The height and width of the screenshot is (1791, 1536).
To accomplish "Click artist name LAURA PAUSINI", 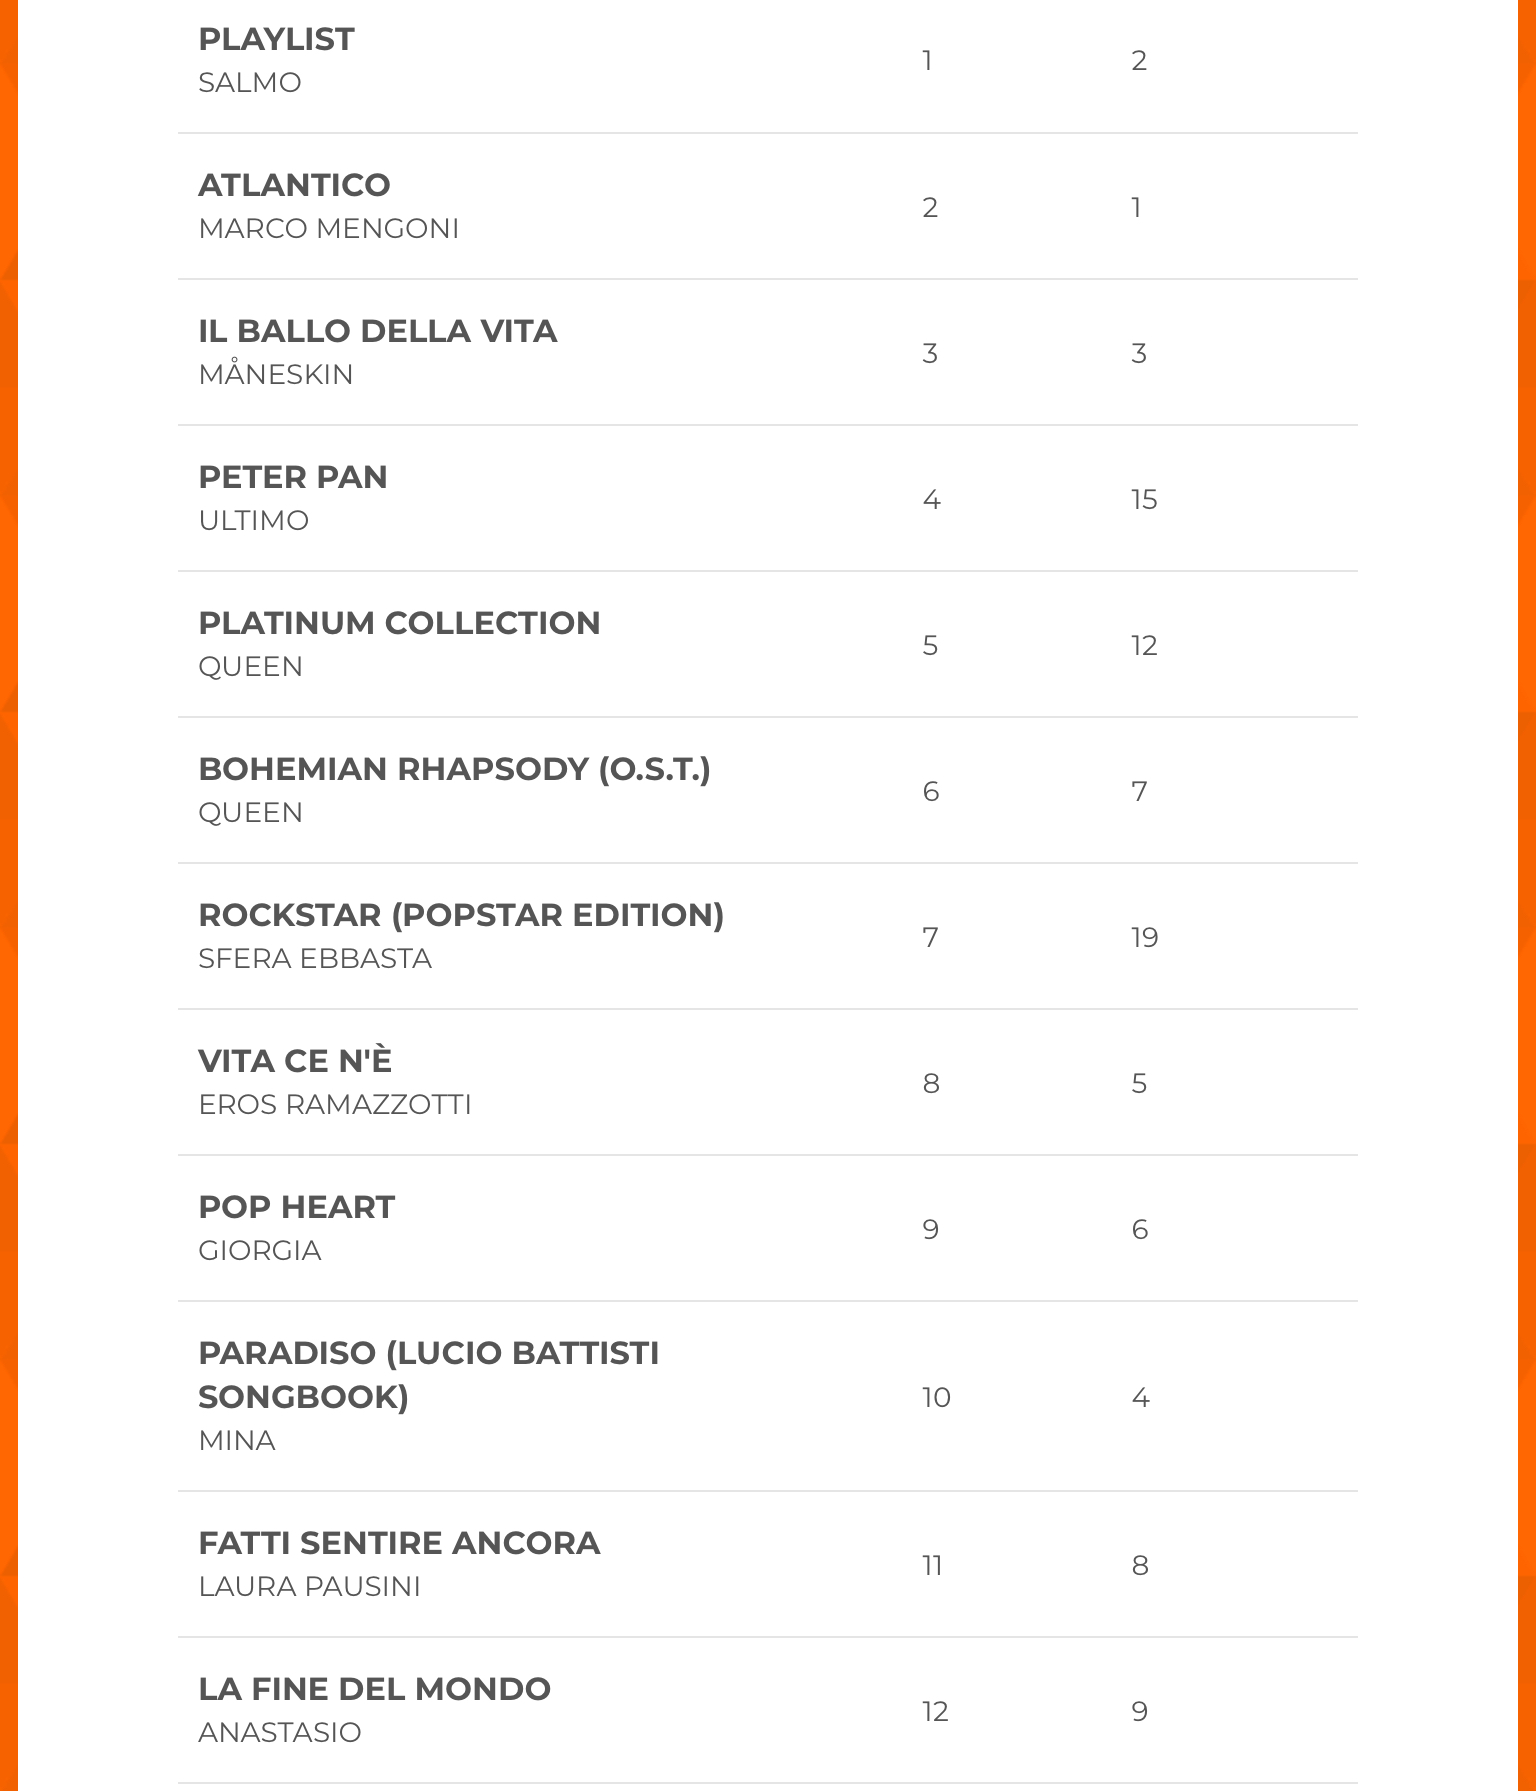I will point(309,1587).
